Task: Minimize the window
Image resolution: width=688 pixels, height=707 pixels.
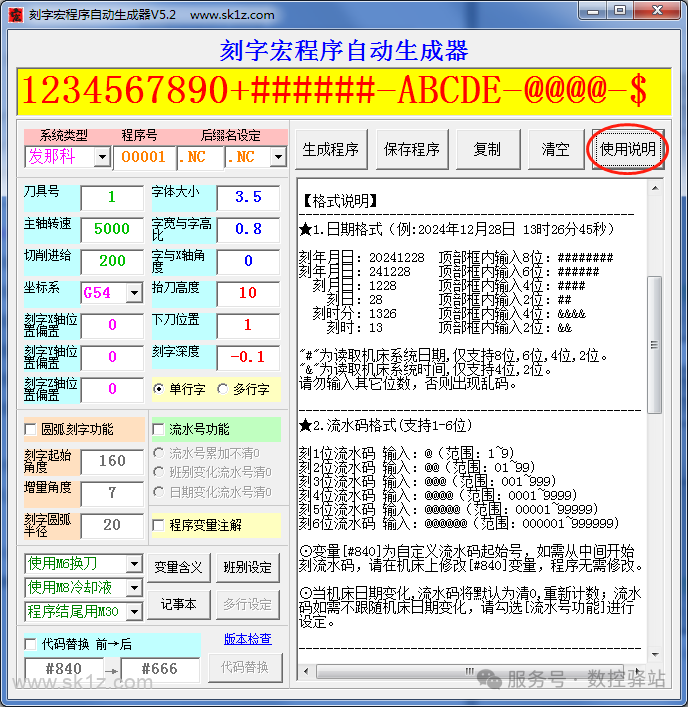Action: click(x=593, y=11)
